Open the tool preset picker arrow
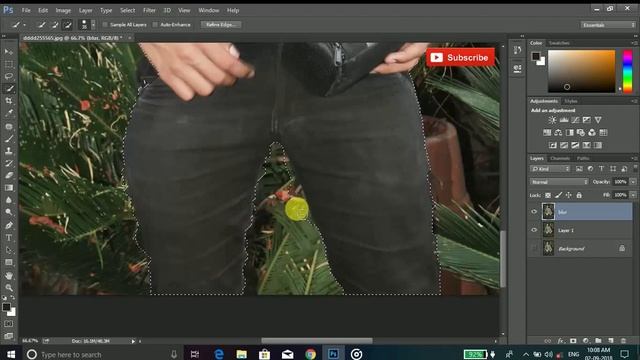Screen dimensions: 640x360 (24, 25)
